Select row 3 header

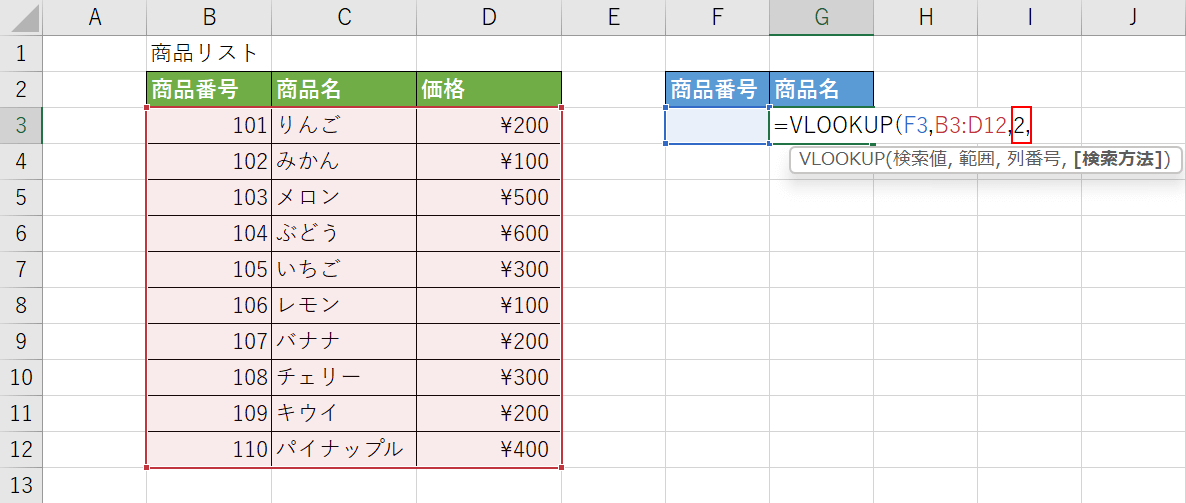(21, 126)
